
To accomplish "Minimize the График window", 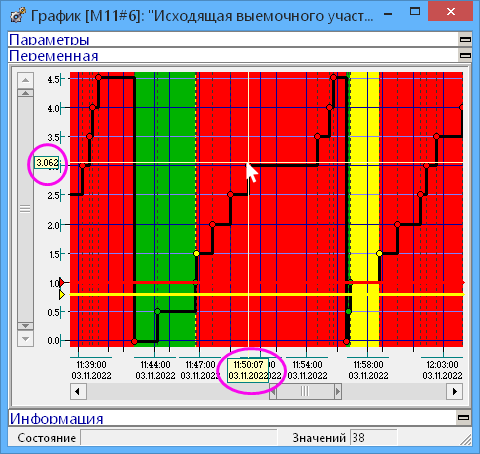I will coord(388,14).
